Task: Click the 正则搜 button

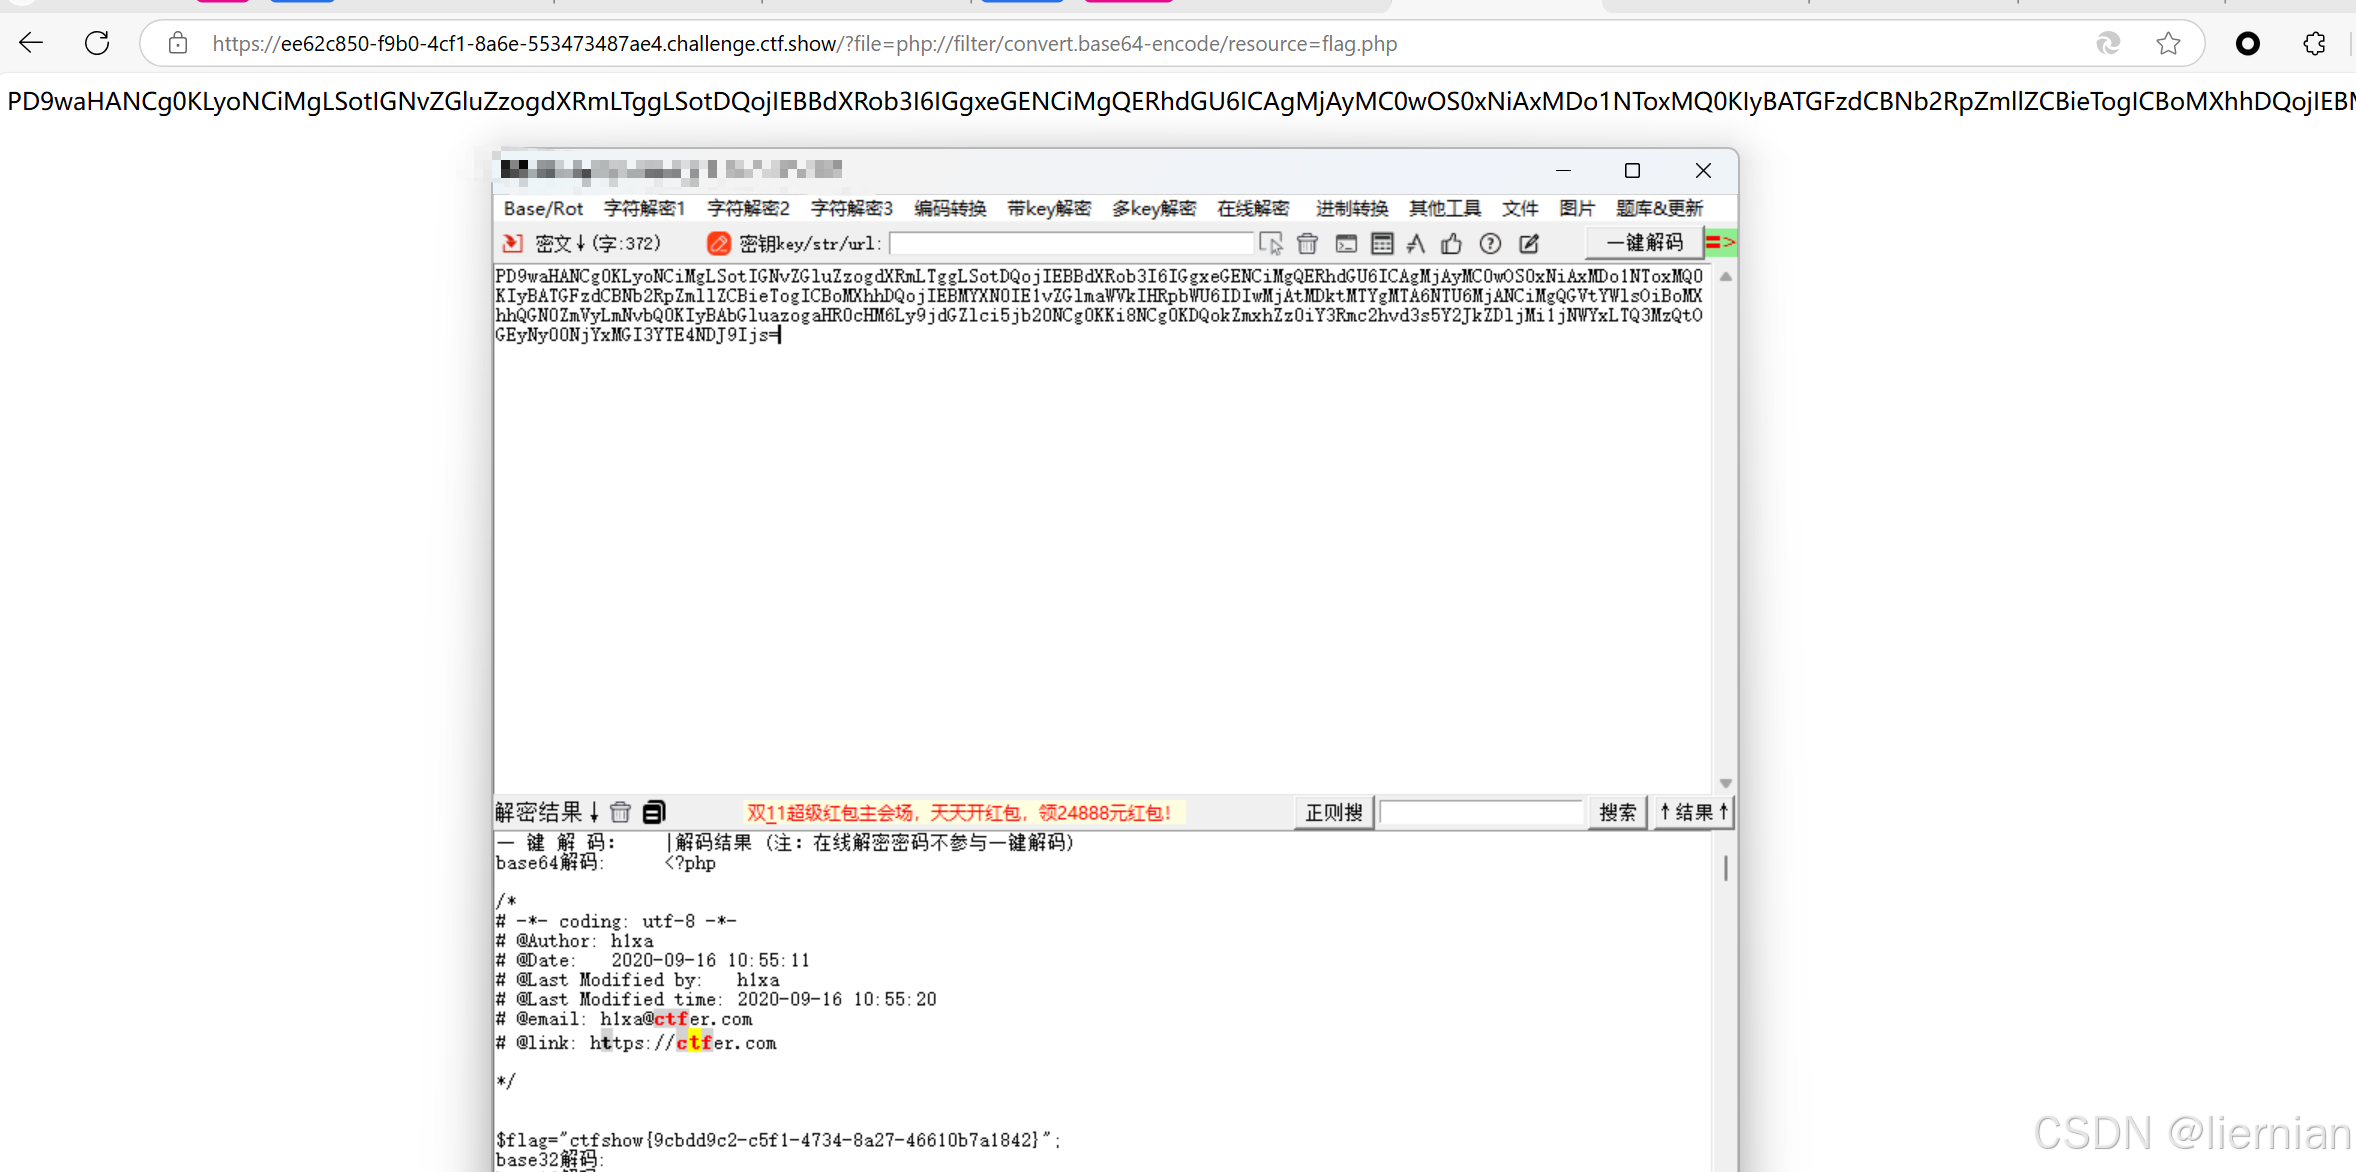Action: click(x=1333, y=812)
